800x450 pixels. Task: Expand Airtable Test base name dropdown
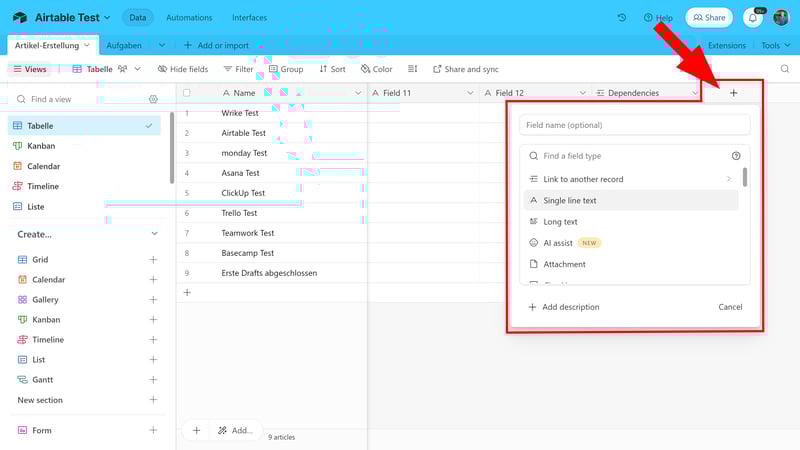107,17
